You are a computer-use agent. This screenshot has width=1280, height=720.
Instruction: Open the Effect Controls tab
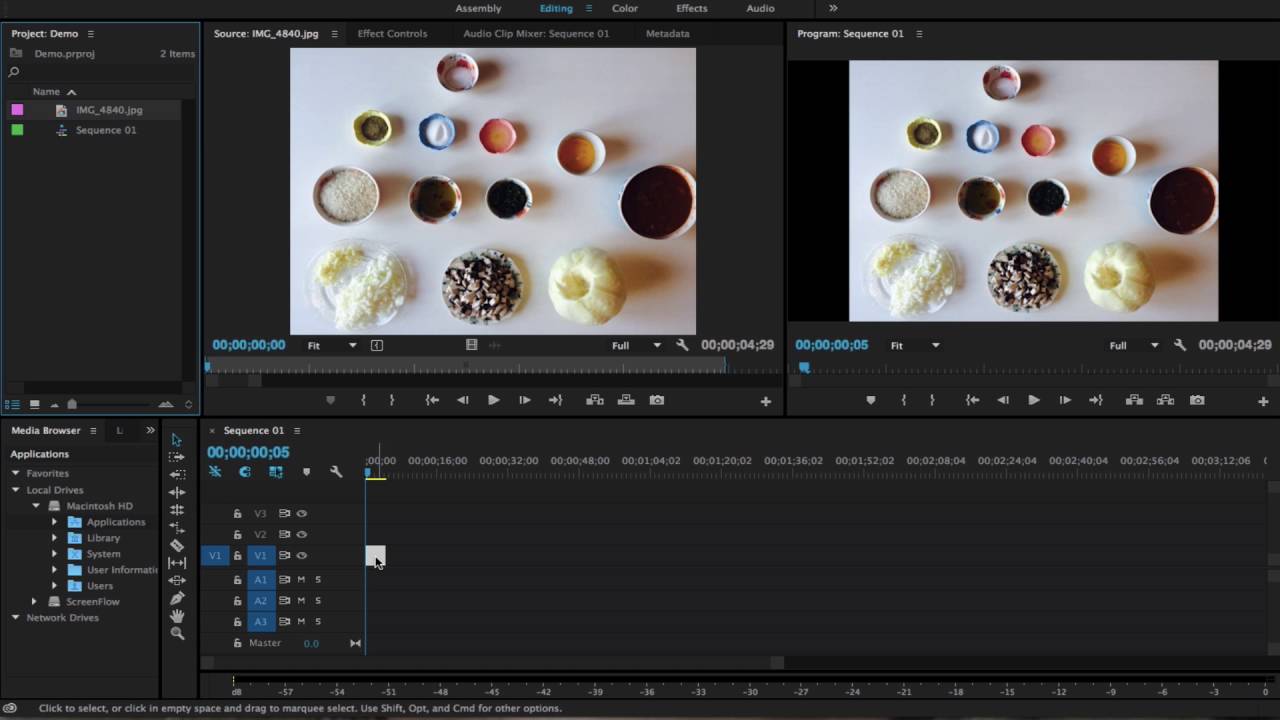[392, 33]
